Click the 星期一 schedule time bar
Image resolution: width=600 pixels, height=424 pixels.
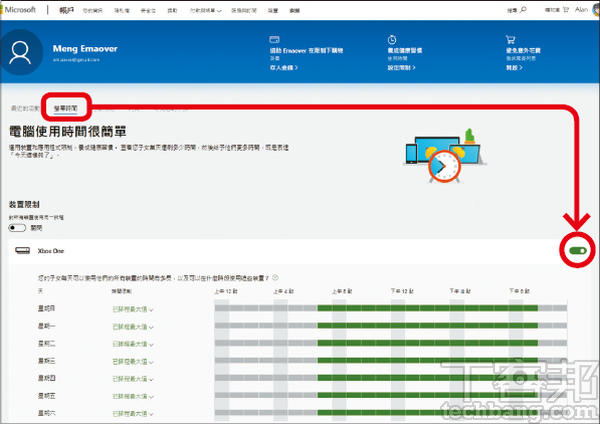[391, 326]
